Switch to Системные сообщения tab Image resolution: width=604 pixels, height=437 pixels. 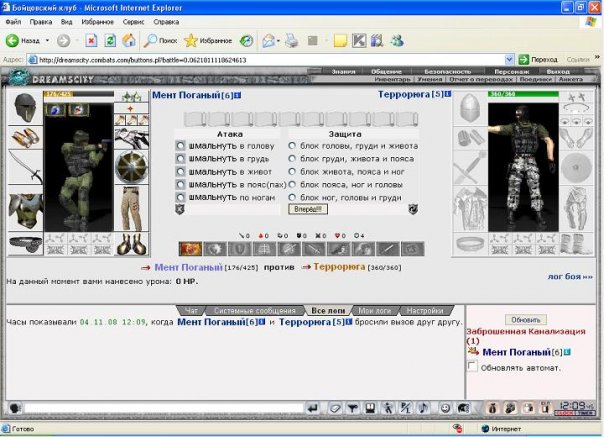pos(255,311)
